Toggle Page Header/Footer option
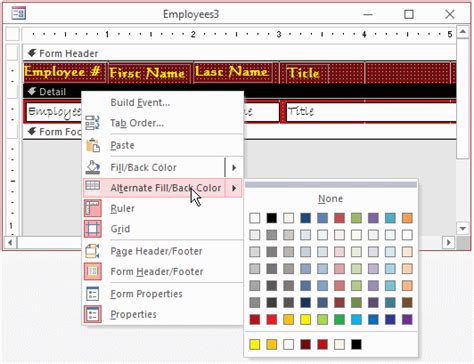This screenshot has width=474, height=364. (163, 251)
